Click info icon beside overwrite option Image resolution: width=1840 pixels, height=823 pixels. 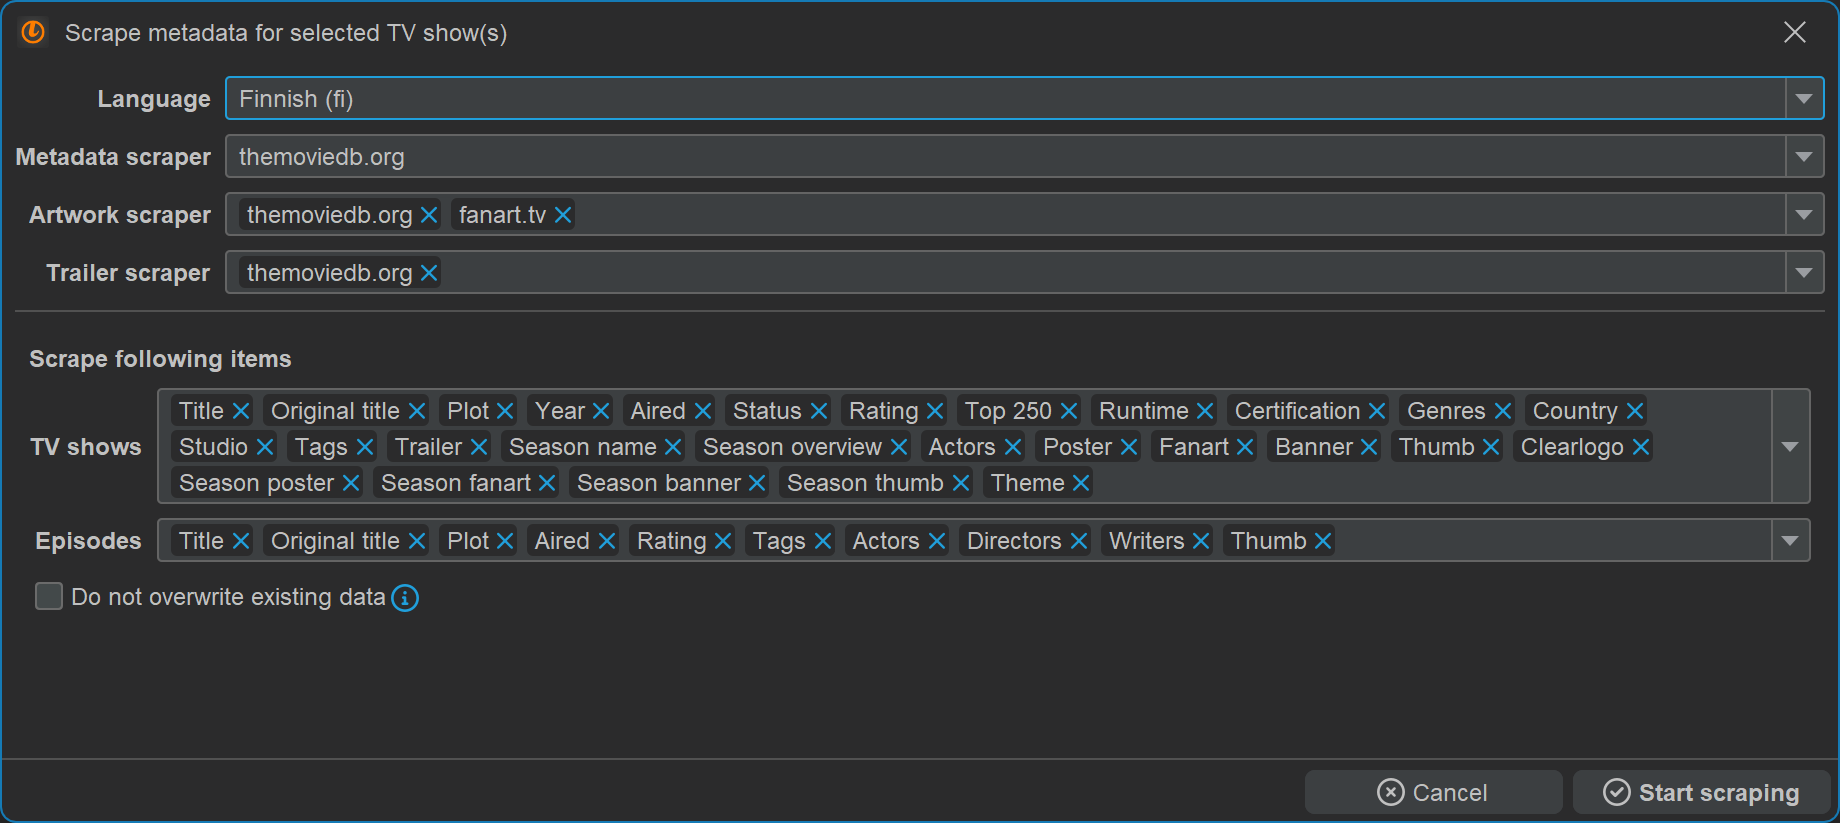point(405,598)
